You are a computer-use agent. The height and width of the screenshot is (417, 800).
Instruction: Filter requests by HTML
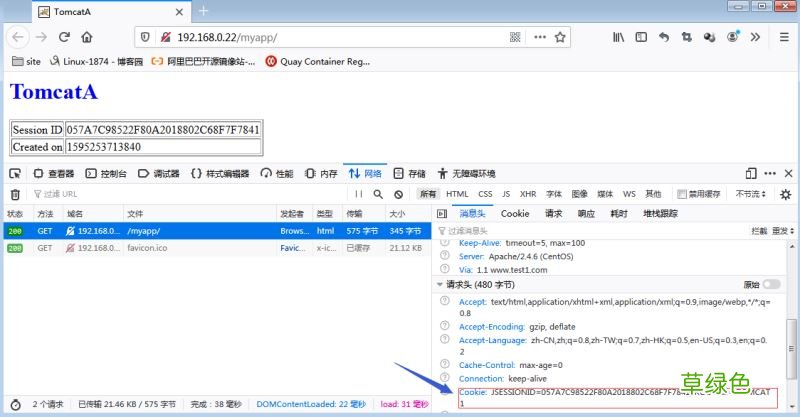point(457,194)
